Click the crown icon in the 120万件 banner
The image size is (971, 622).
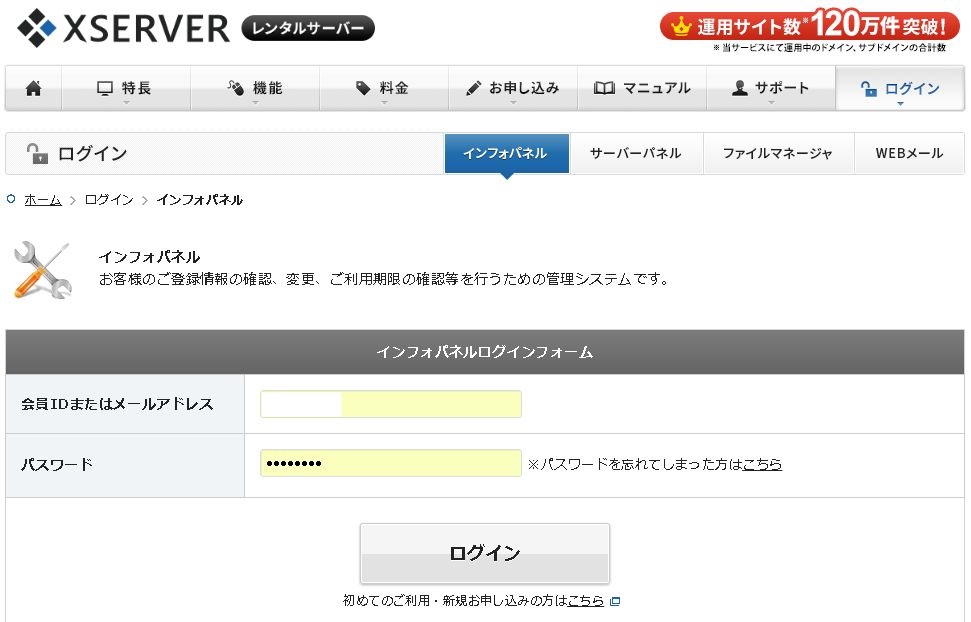[681, 27]
